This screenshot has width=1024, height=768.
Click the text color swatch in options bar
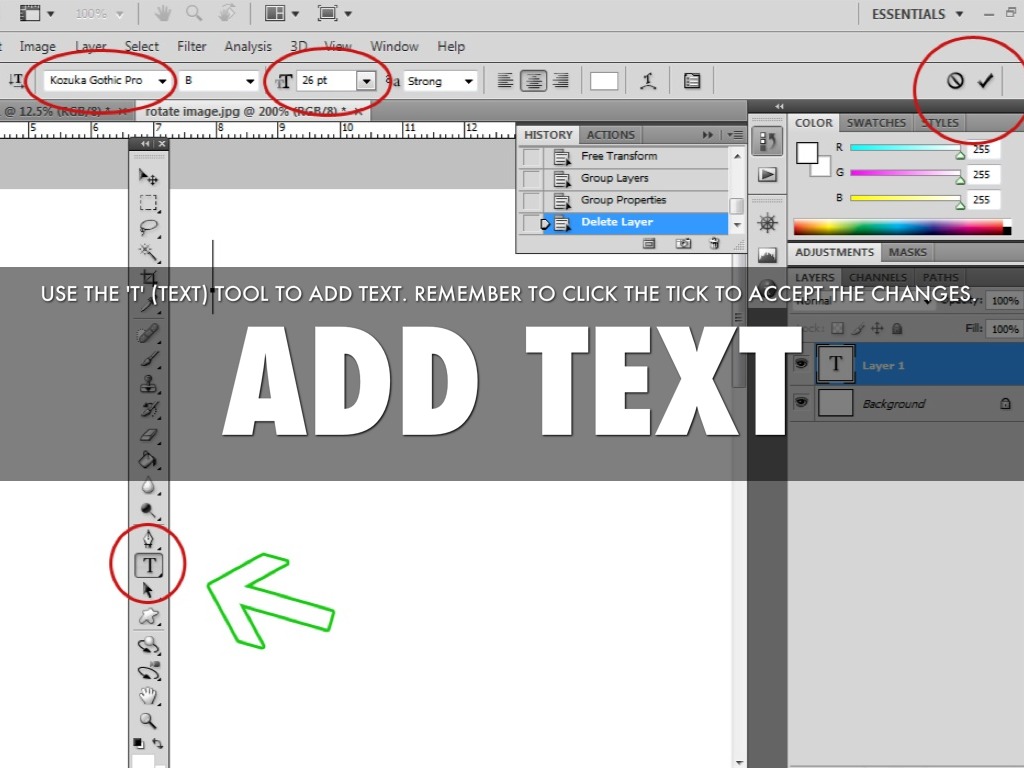[x=604, y=81]
